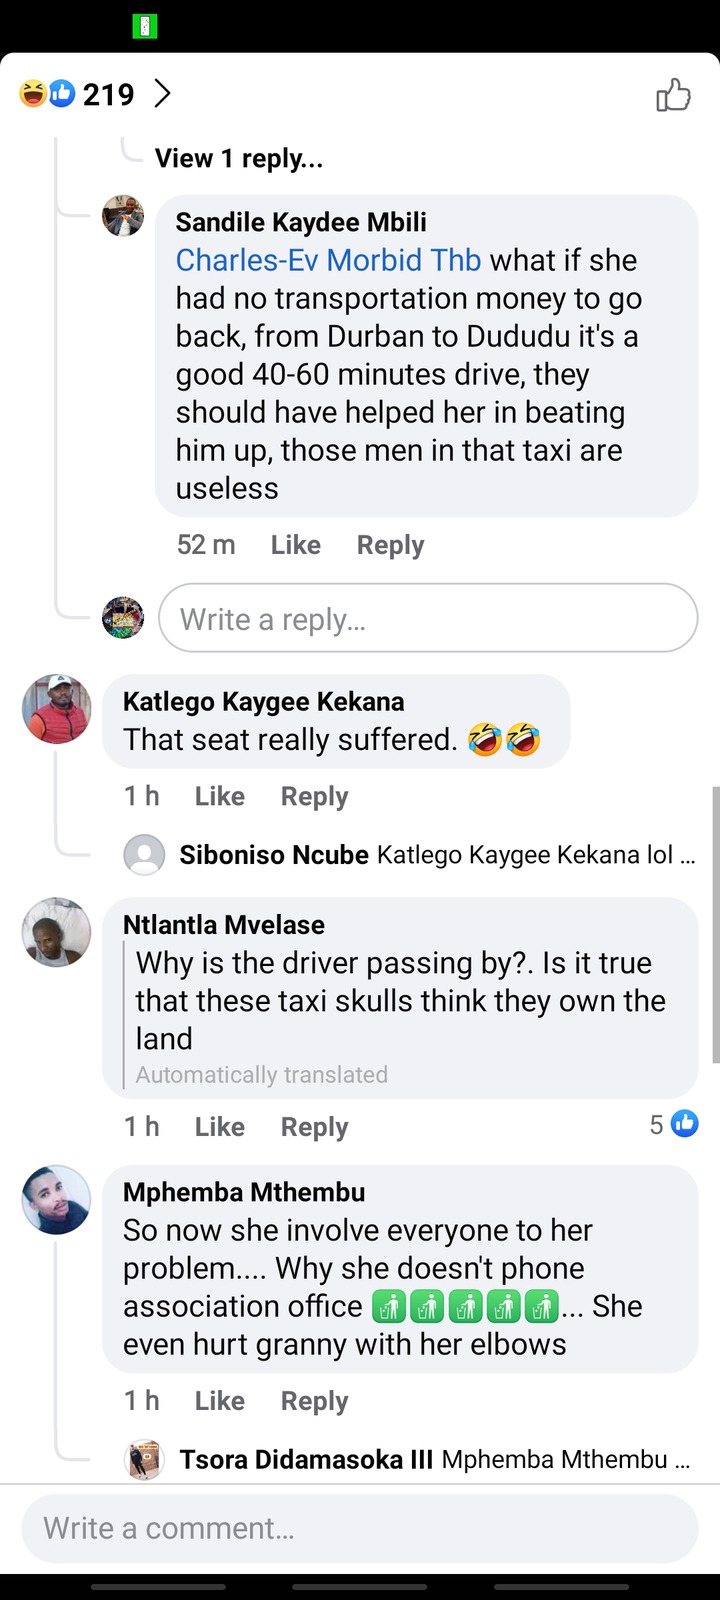
Task: Reply to Sandile Kaydee Mbili's comment
Action: (x=390, y=545)
